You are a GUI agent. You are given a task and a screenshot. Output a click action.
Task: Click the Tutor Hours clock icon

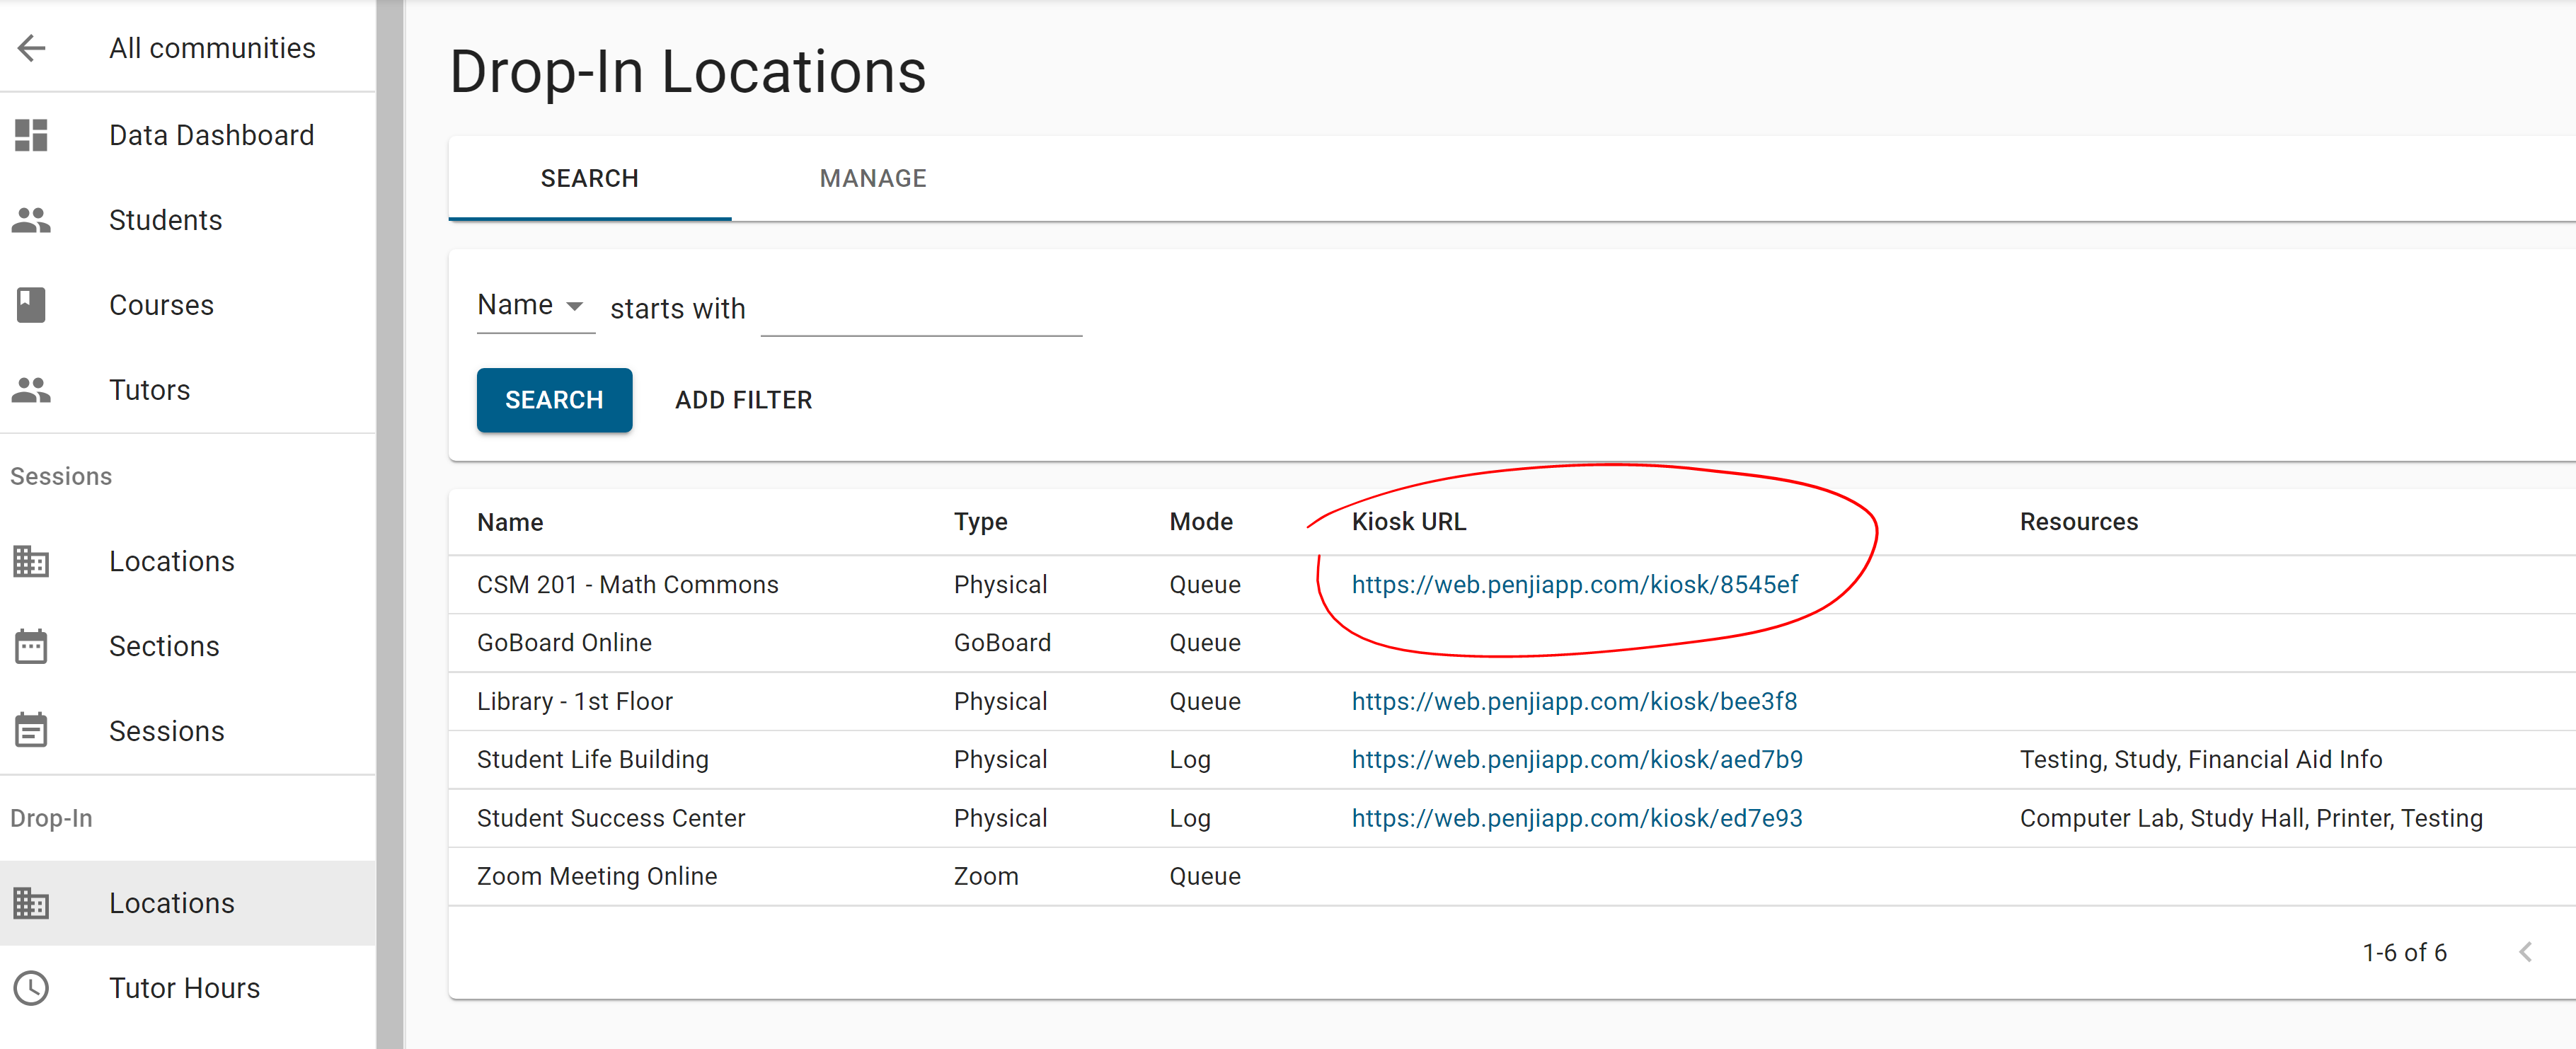pyautogui.click(x=31, y=988)
